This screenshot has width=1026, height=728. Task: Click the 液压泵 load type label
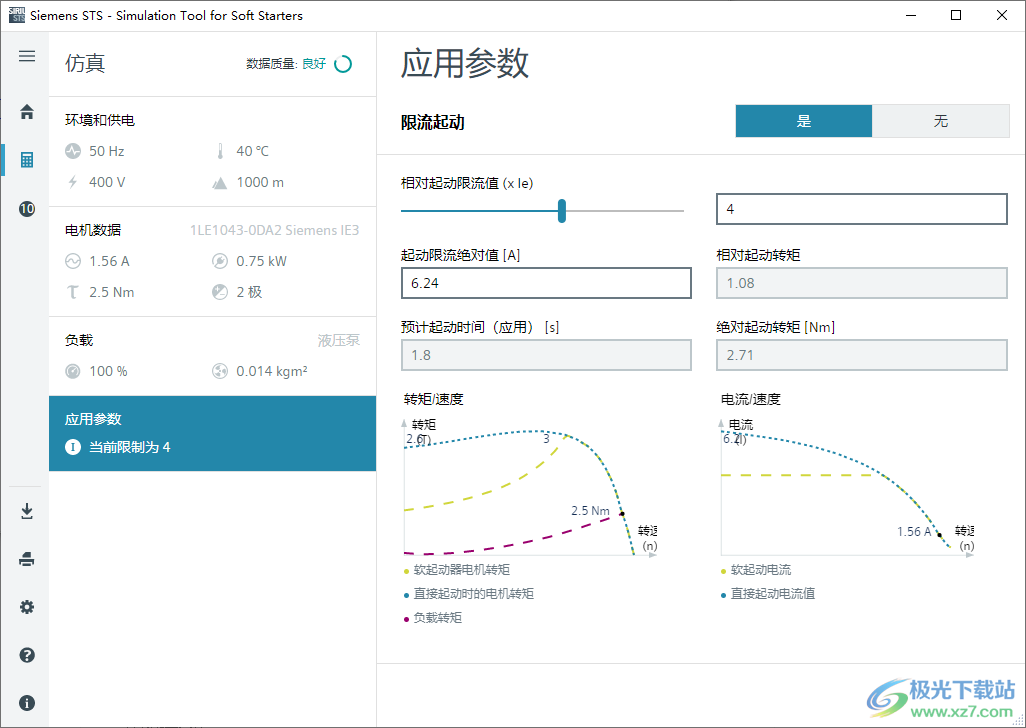[339, 340]
